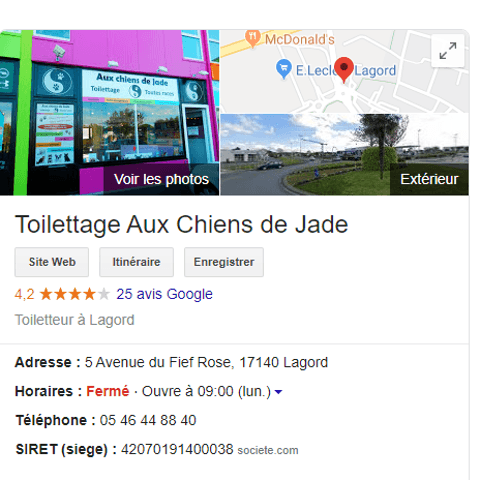Click the address 5 Avenue du Fief Rose
Screen dimensions: 480x480
[206, 362]
